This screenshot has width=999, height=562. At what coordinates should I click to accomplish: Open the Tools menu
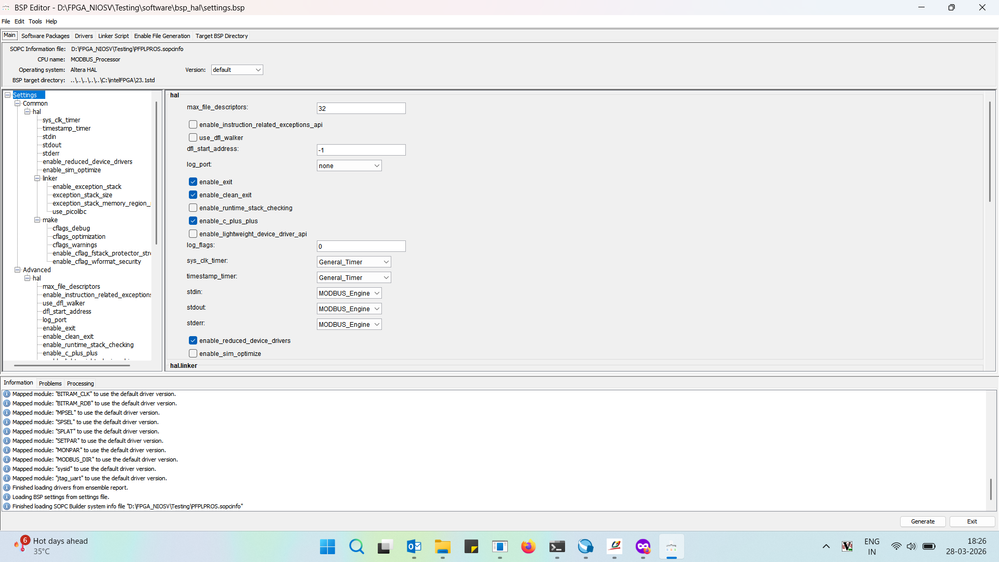click(35, 21)
